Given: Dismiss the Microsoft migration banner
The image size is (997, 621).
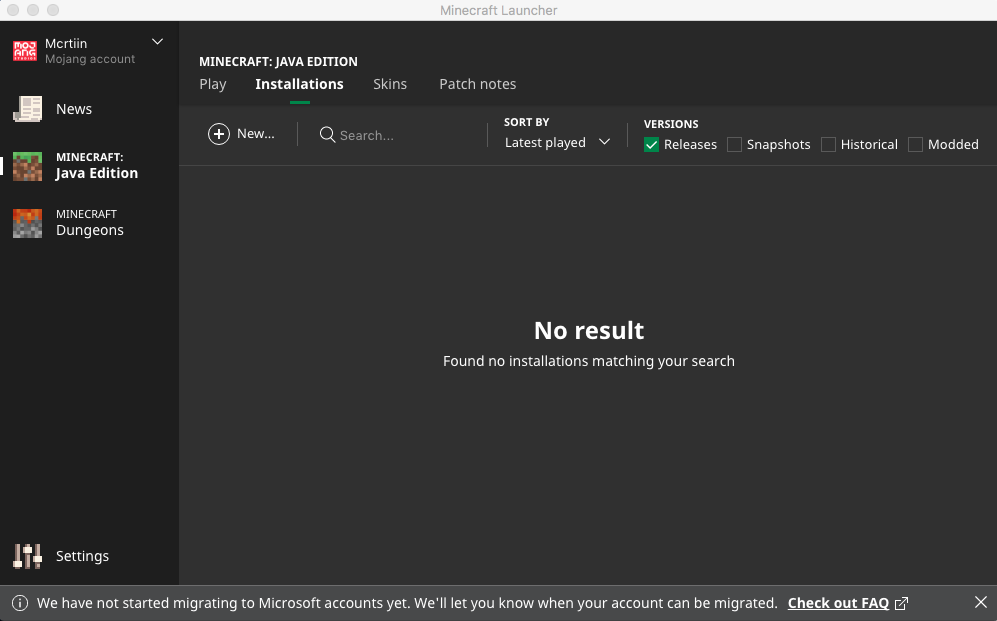Looking at the screenshot, I should point(980,602).
